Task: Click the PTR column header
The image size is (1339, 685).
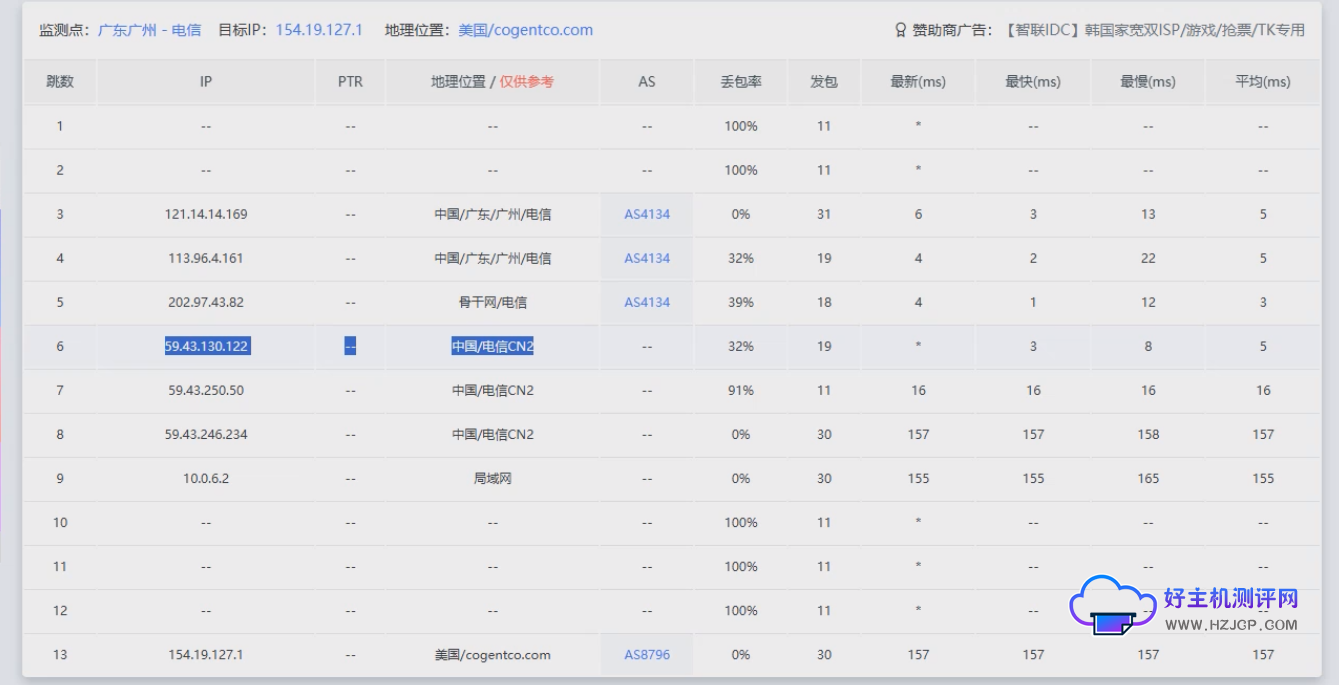Action: click(350, 81)
